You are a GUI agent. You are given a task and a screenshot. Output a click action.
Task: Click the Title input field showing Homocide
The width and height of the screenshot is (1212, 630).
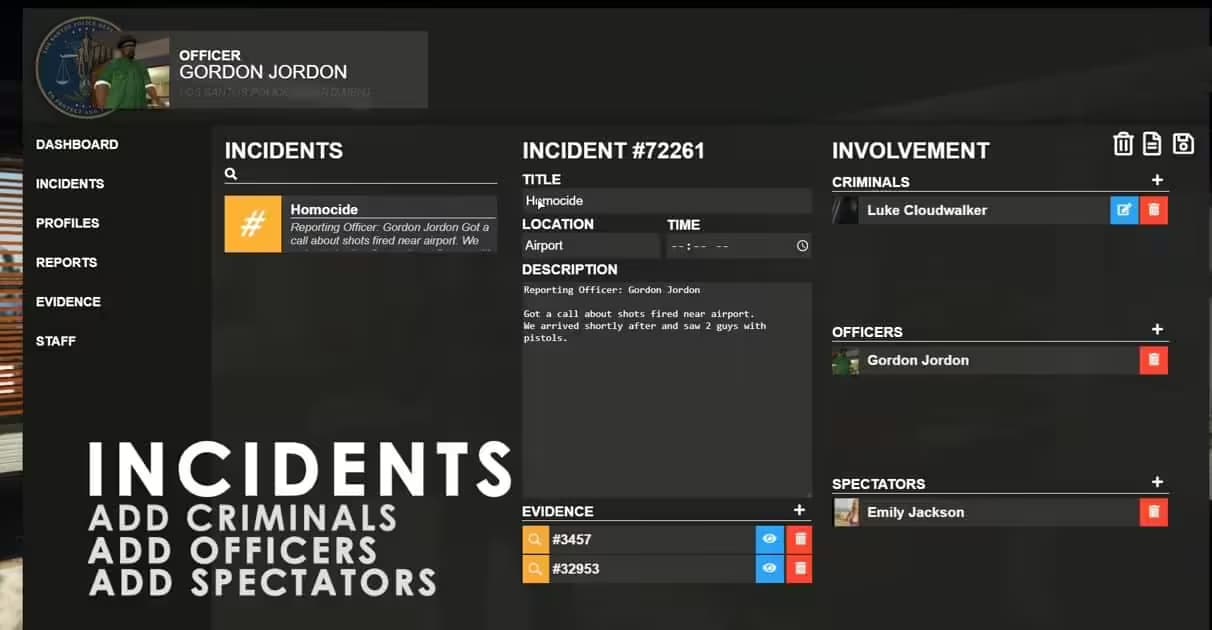(665, 200)
